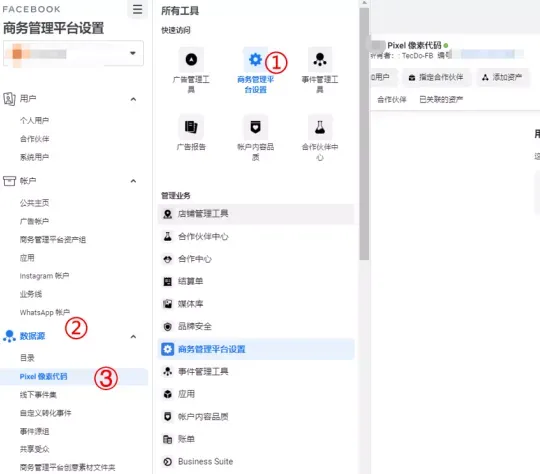Select WhatsApp 帐户 in the sidebar
The width and height of the screenshot is (540, 474).
tap(44, 312)
